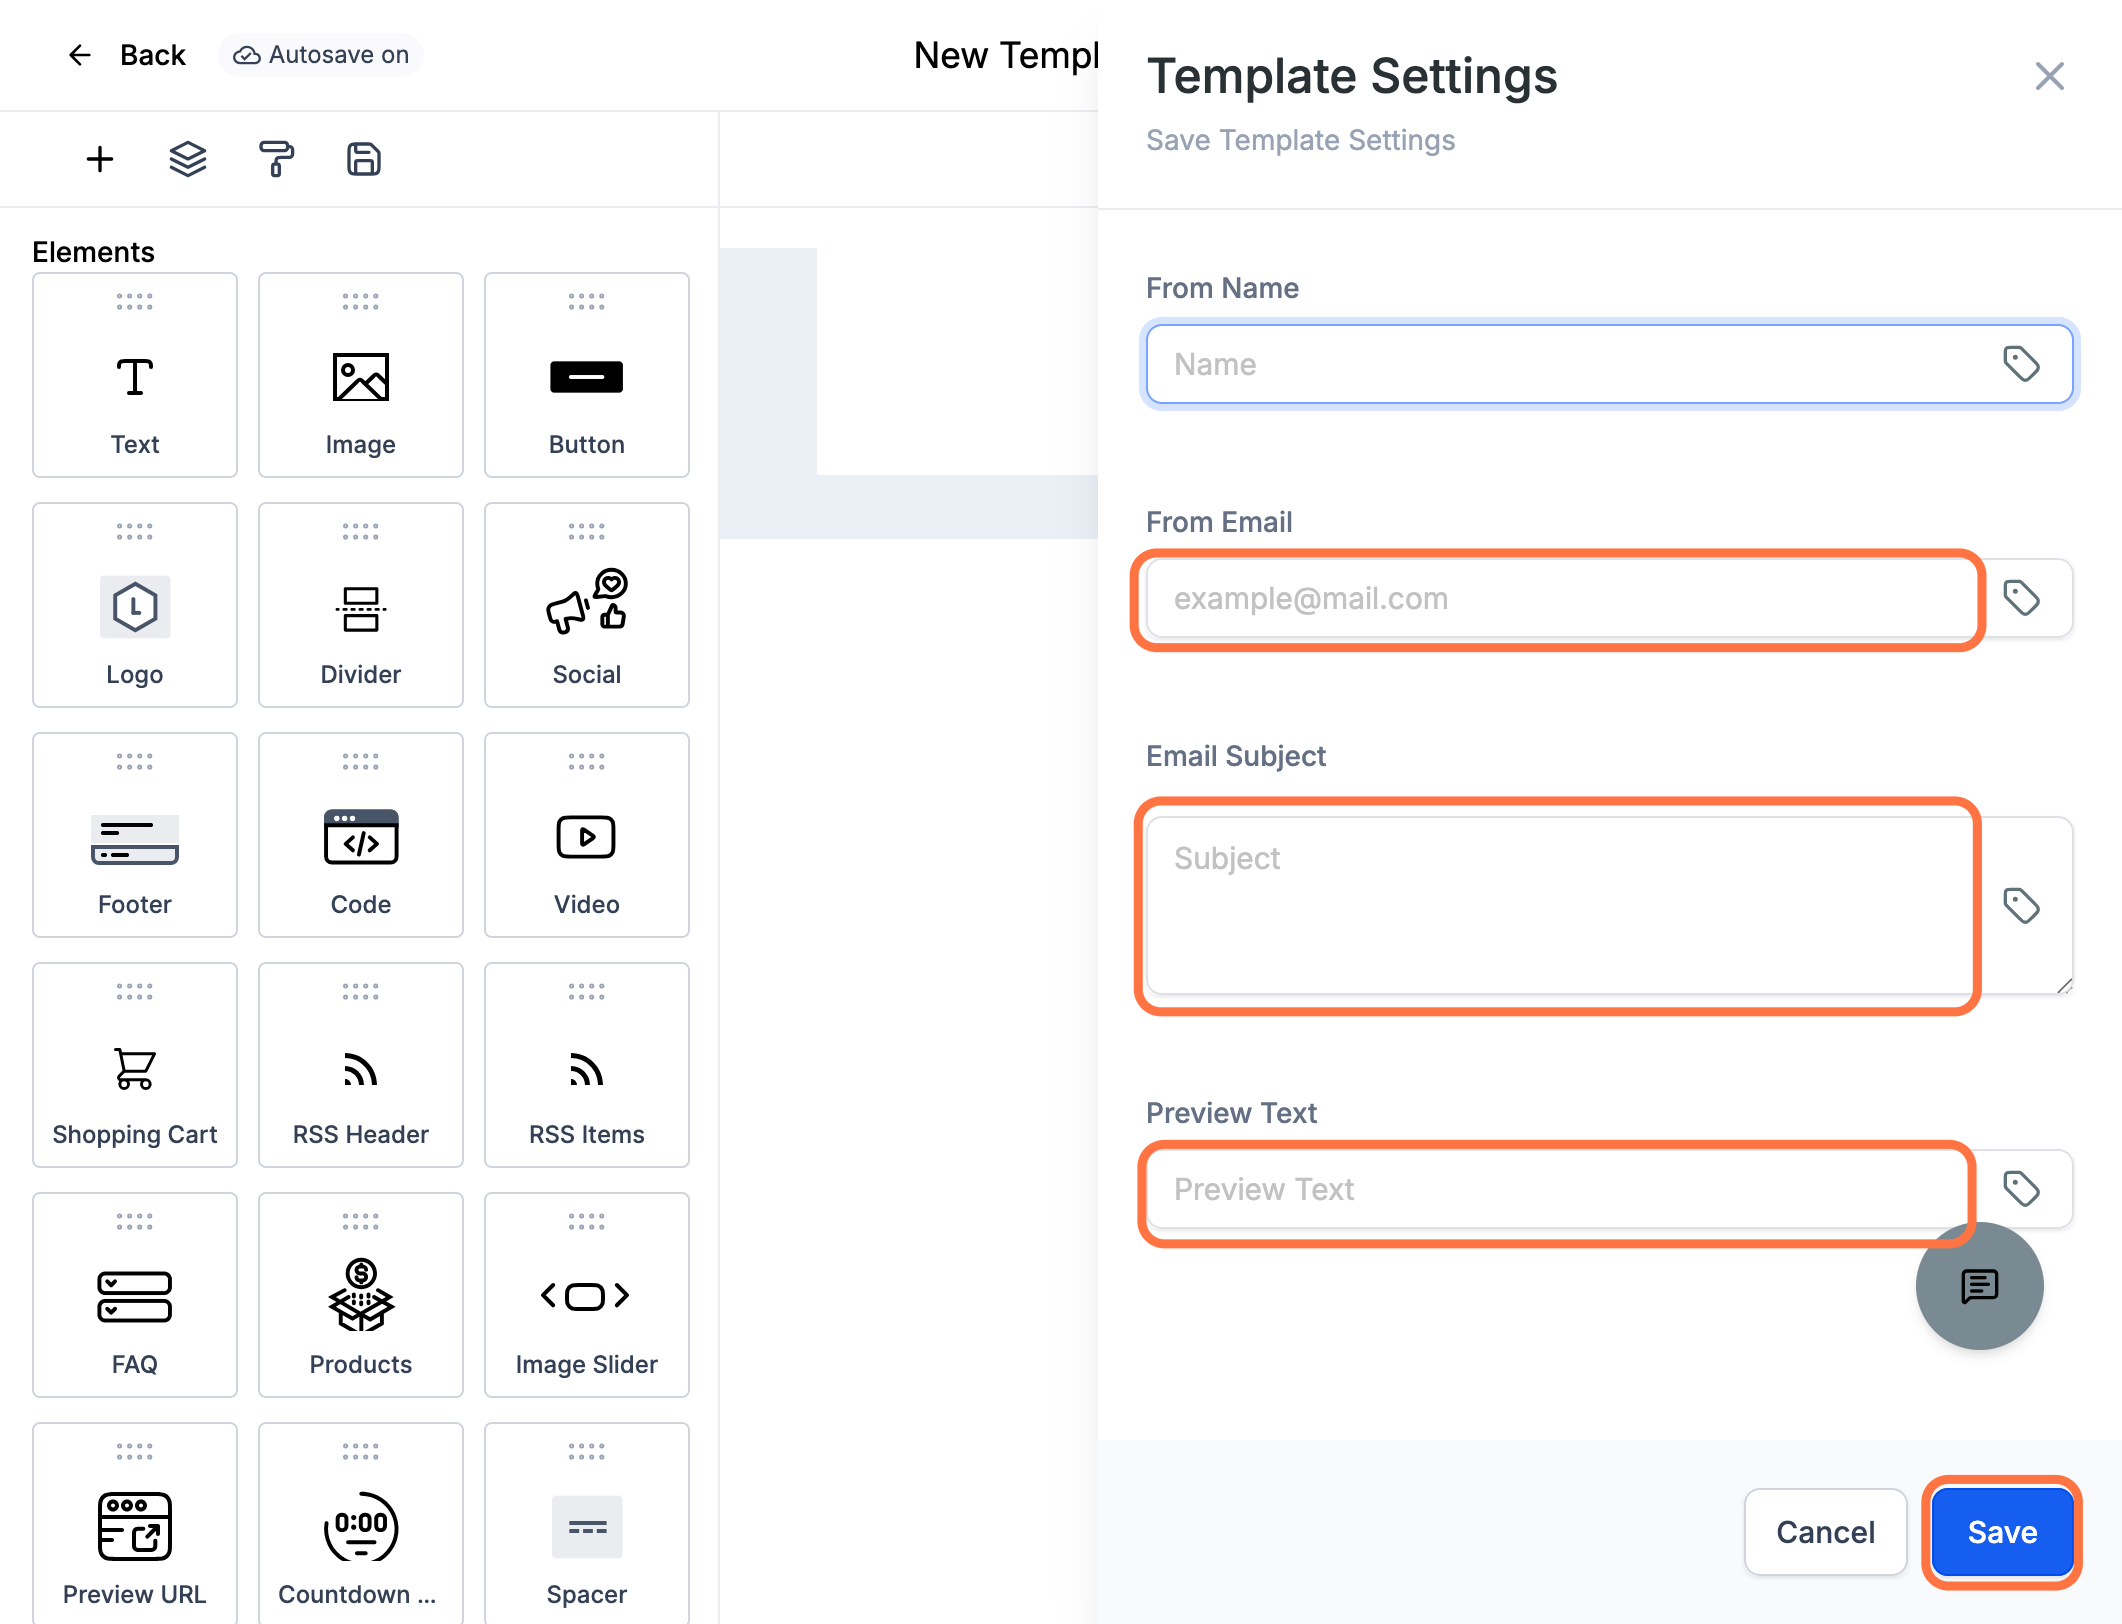Click the Autosave on badge
The image size is (2122, 1624).
pos(321,55)
